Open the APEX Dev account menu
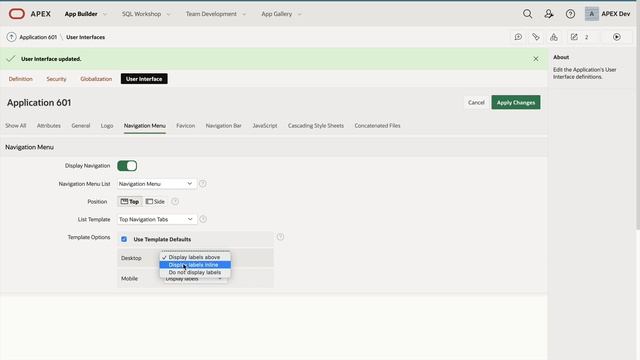640x360 pixels. pos(608,14)
